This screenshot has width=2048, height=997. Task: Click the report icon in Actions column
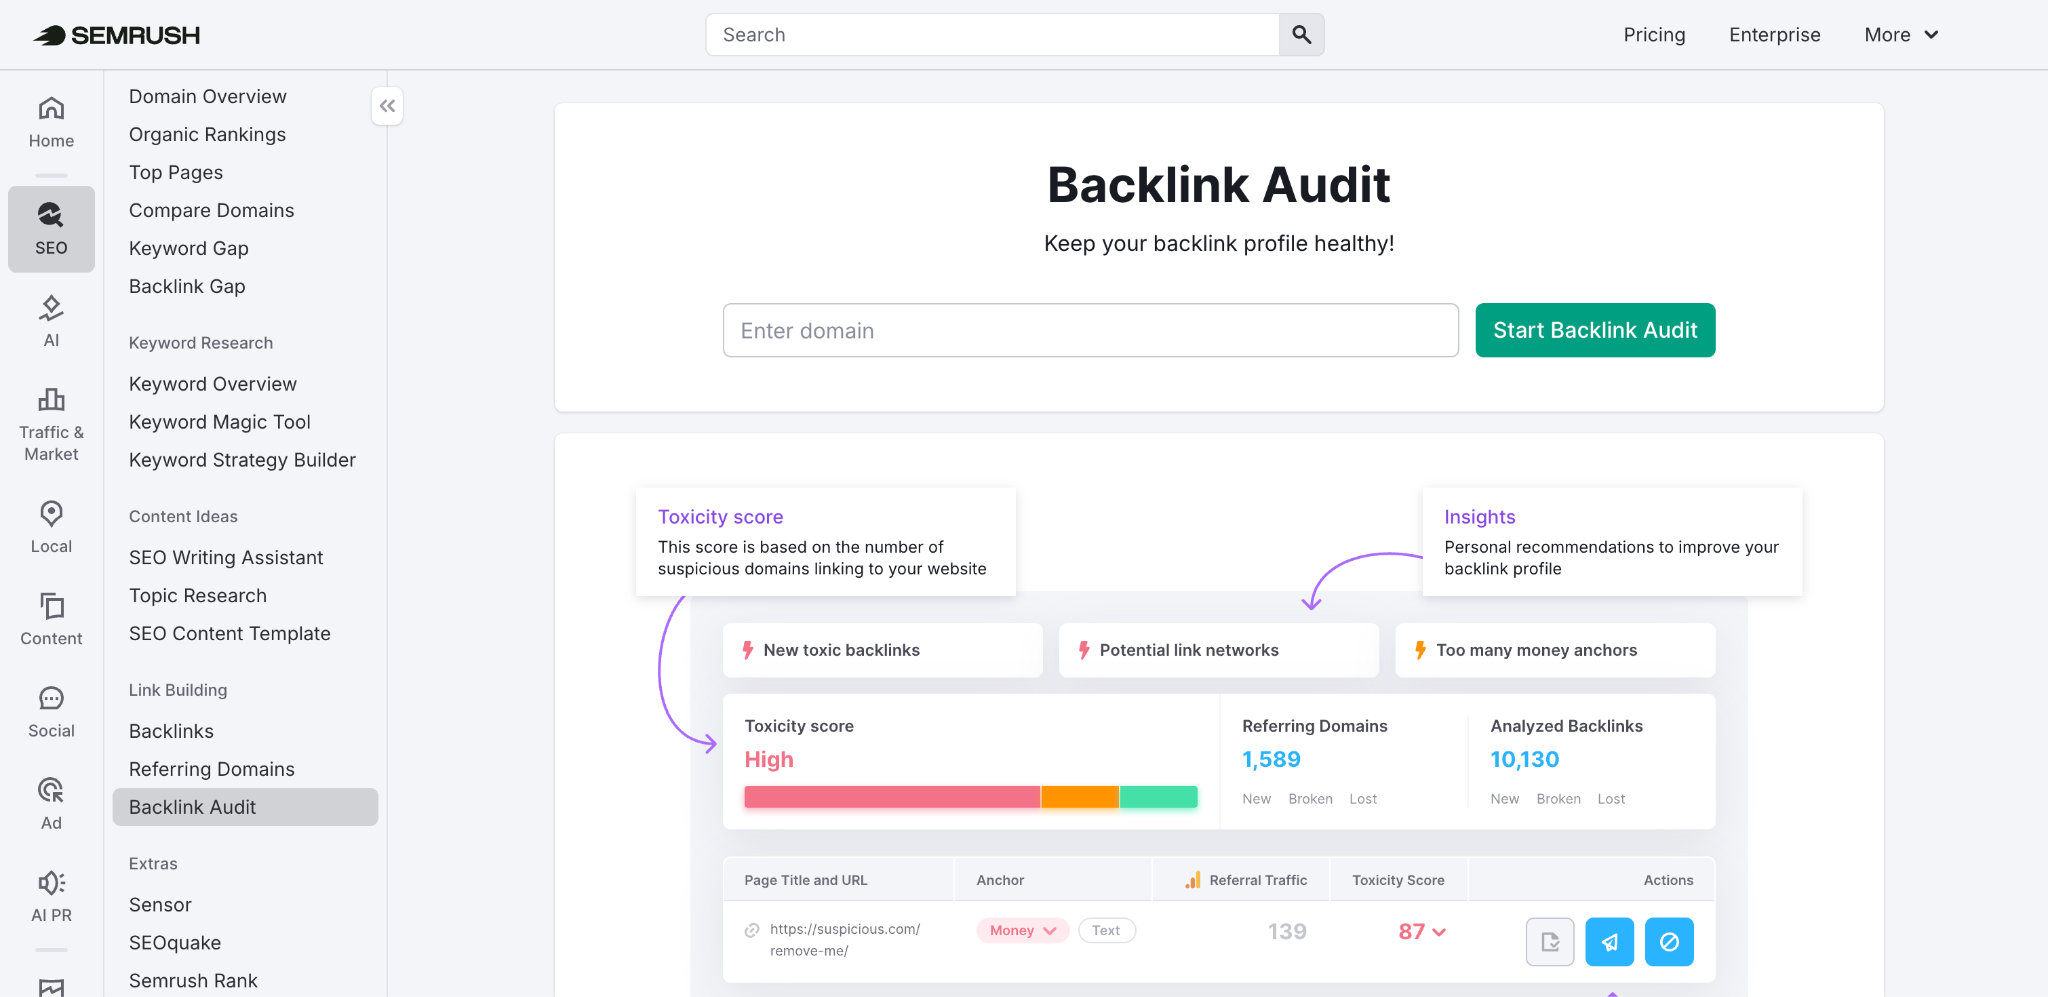coord(1550,942)
